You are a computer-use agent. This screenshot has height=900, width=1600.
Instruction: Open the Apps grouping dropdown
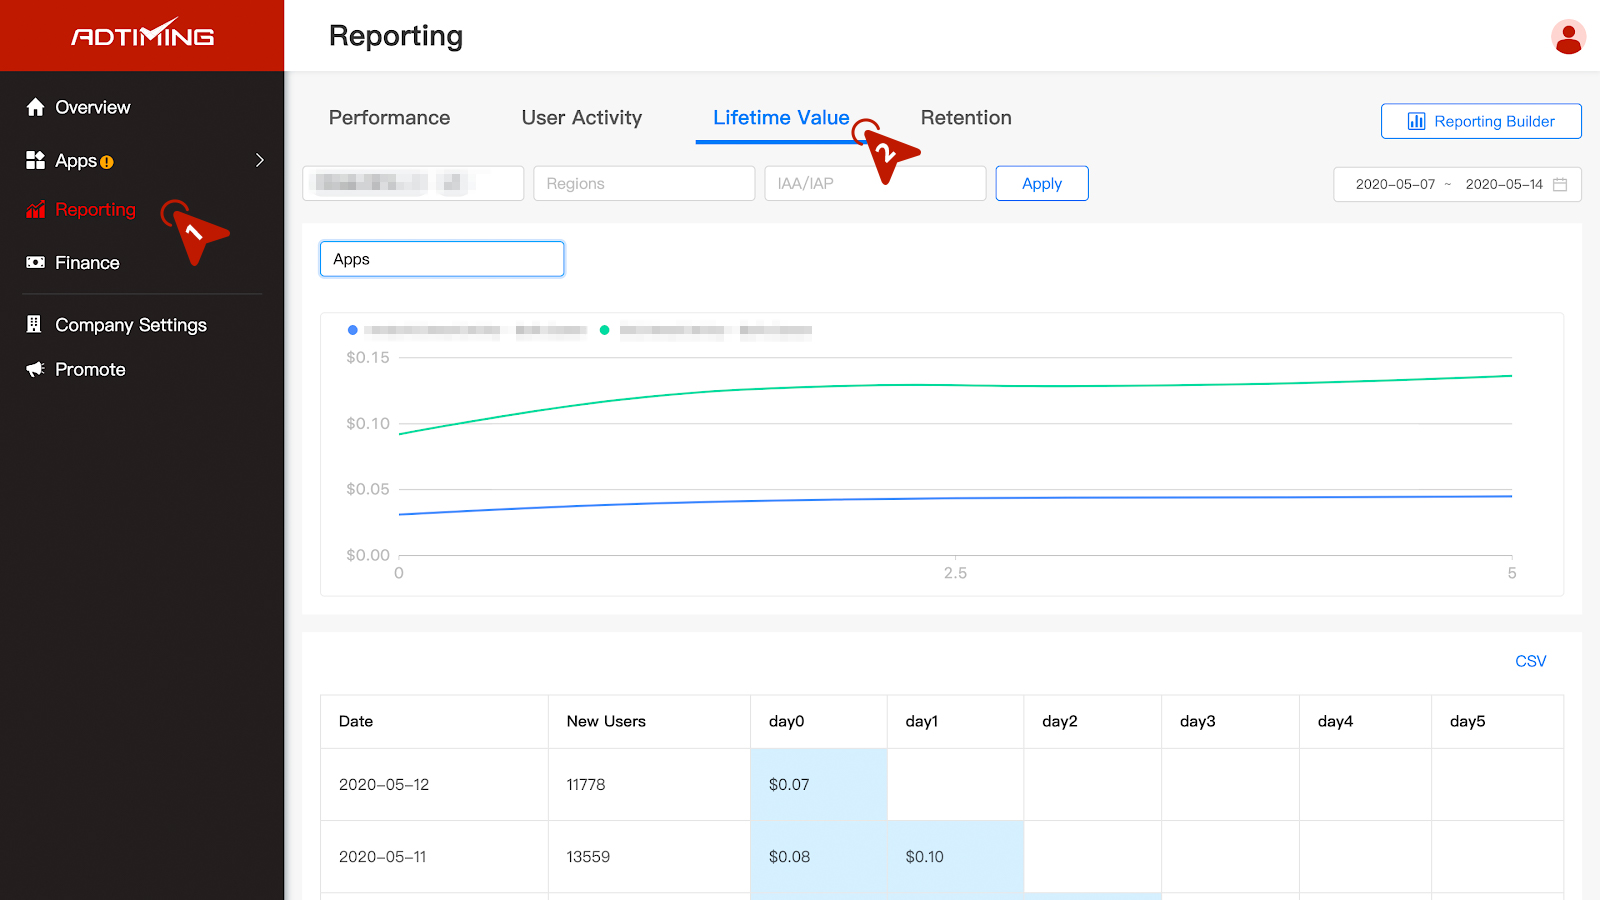[442, 259]
